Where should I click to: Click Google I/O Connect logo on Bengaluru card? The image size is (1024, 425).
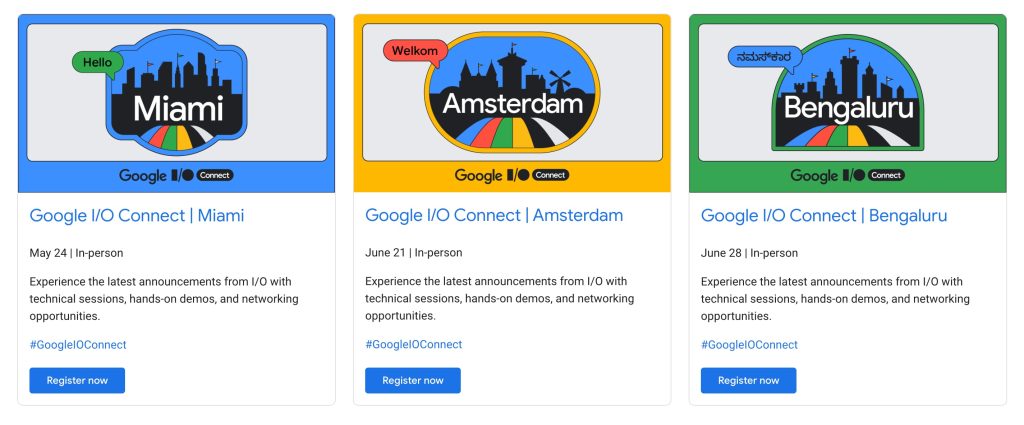point(848,175)
